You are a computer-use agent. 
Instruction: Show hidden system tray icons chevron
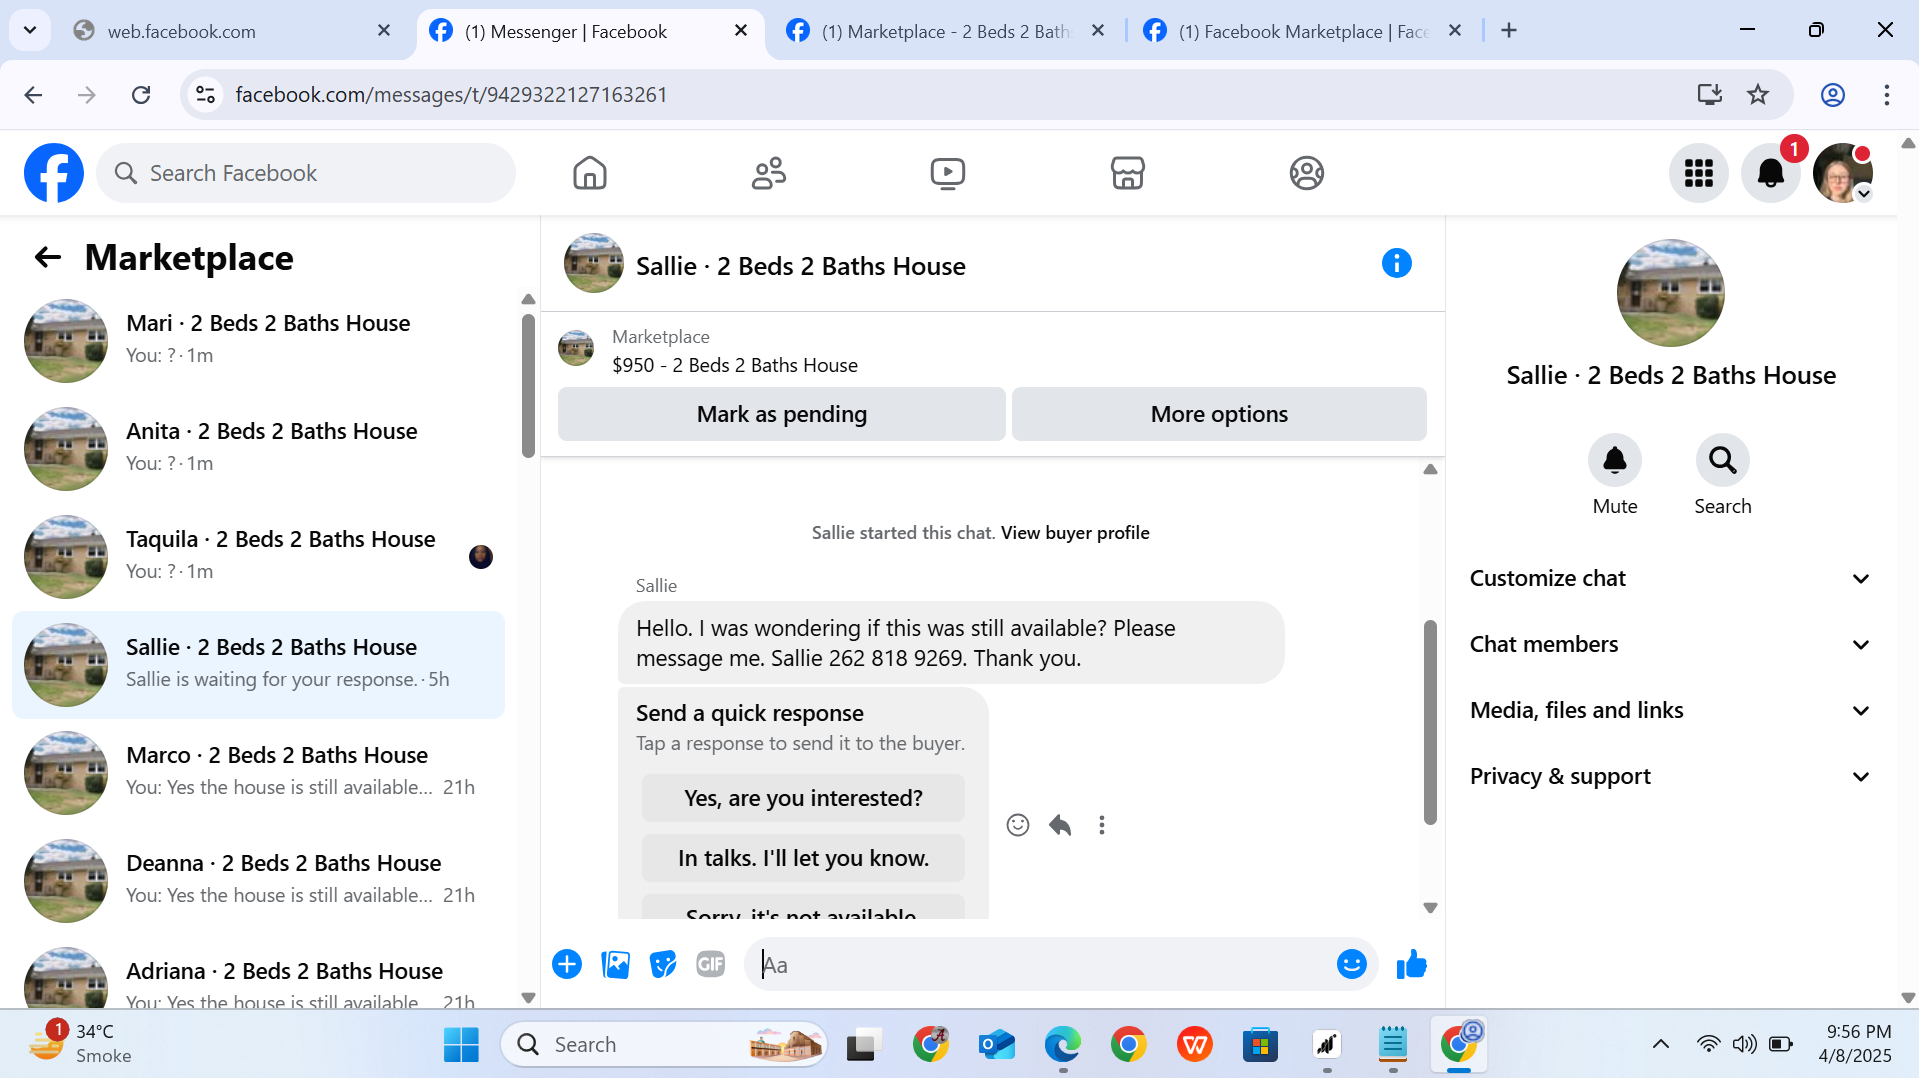pyautogui.click(x=1660, y=1044)
